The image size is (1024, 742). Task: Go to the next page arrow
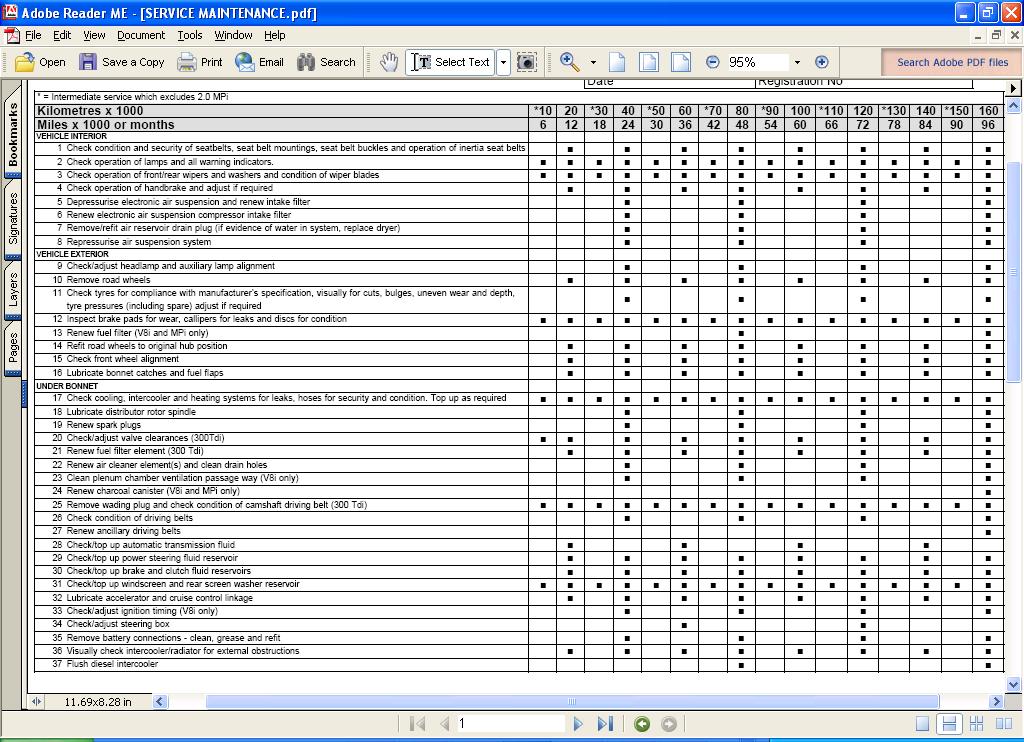[578, 724]
